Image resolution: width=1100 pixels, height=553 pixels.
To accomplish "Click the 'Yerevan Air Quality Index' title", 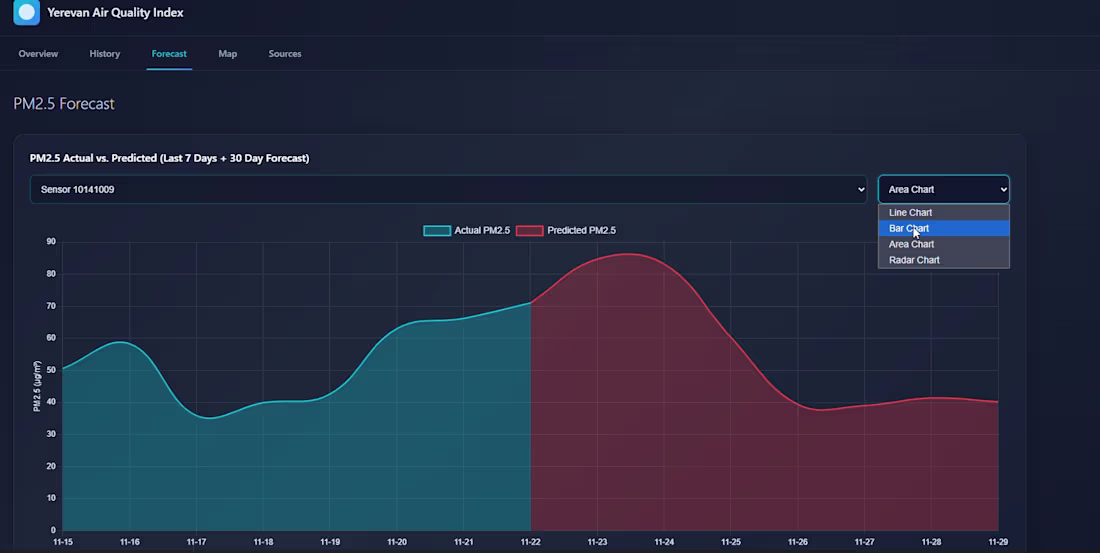I will [x=115, y=13].
